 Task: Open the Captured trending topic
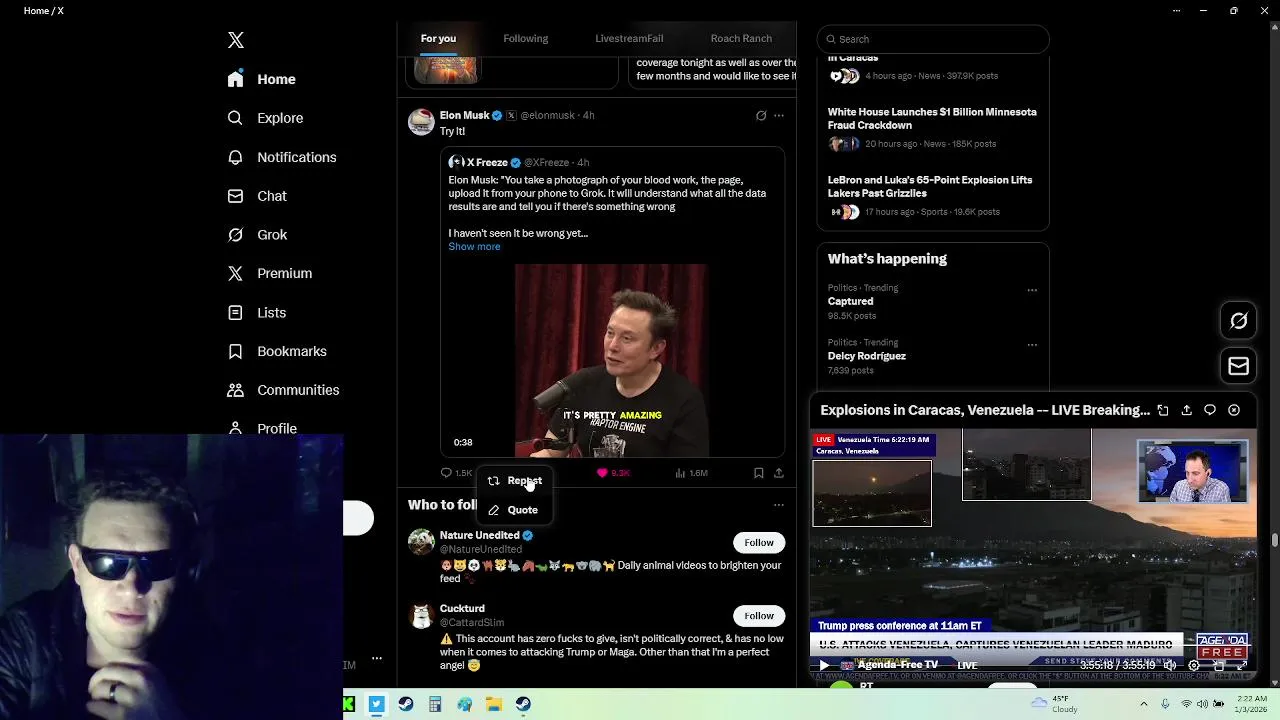click(x=850, y=301)
